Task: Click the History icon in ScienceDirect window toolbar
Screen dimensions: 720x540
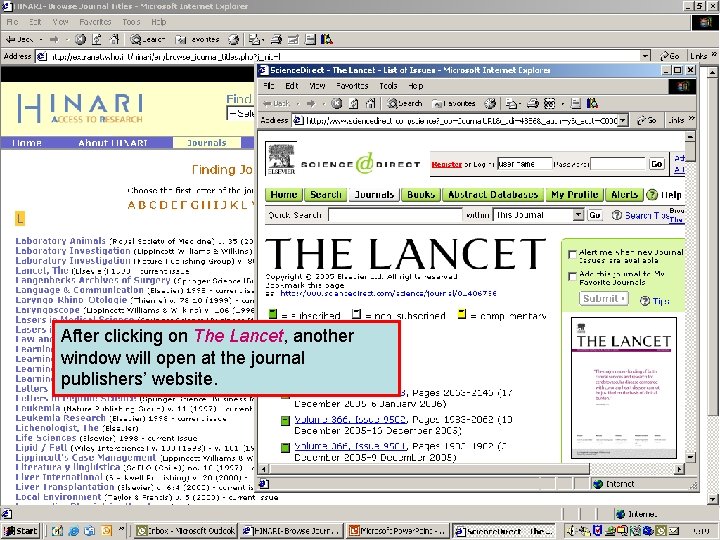Action: coord(490,103)
